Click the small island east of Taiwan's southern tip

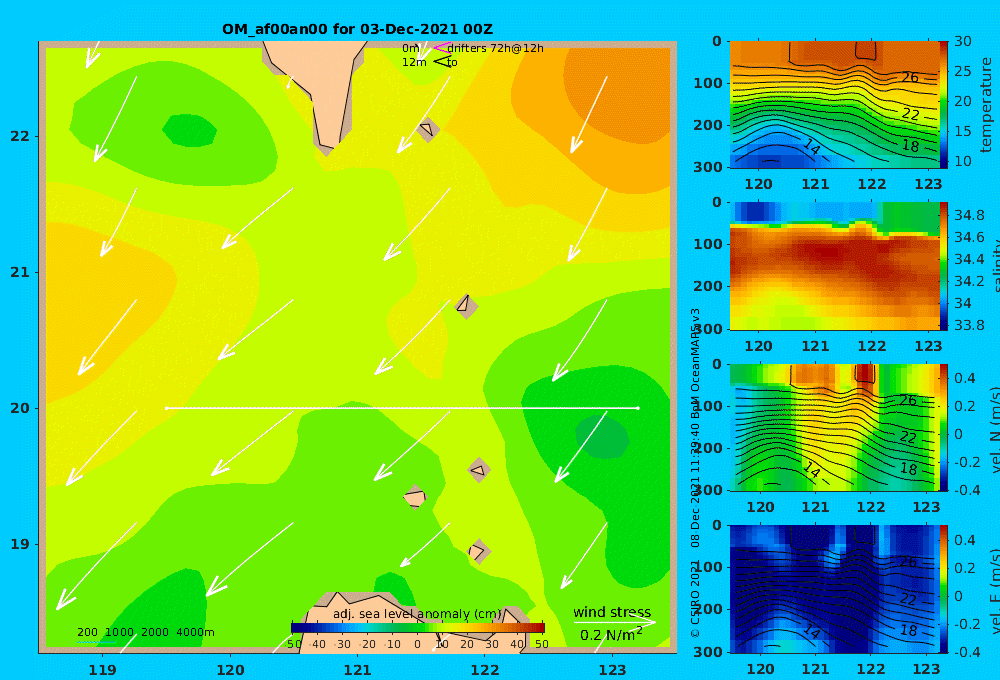pos(427,129)
